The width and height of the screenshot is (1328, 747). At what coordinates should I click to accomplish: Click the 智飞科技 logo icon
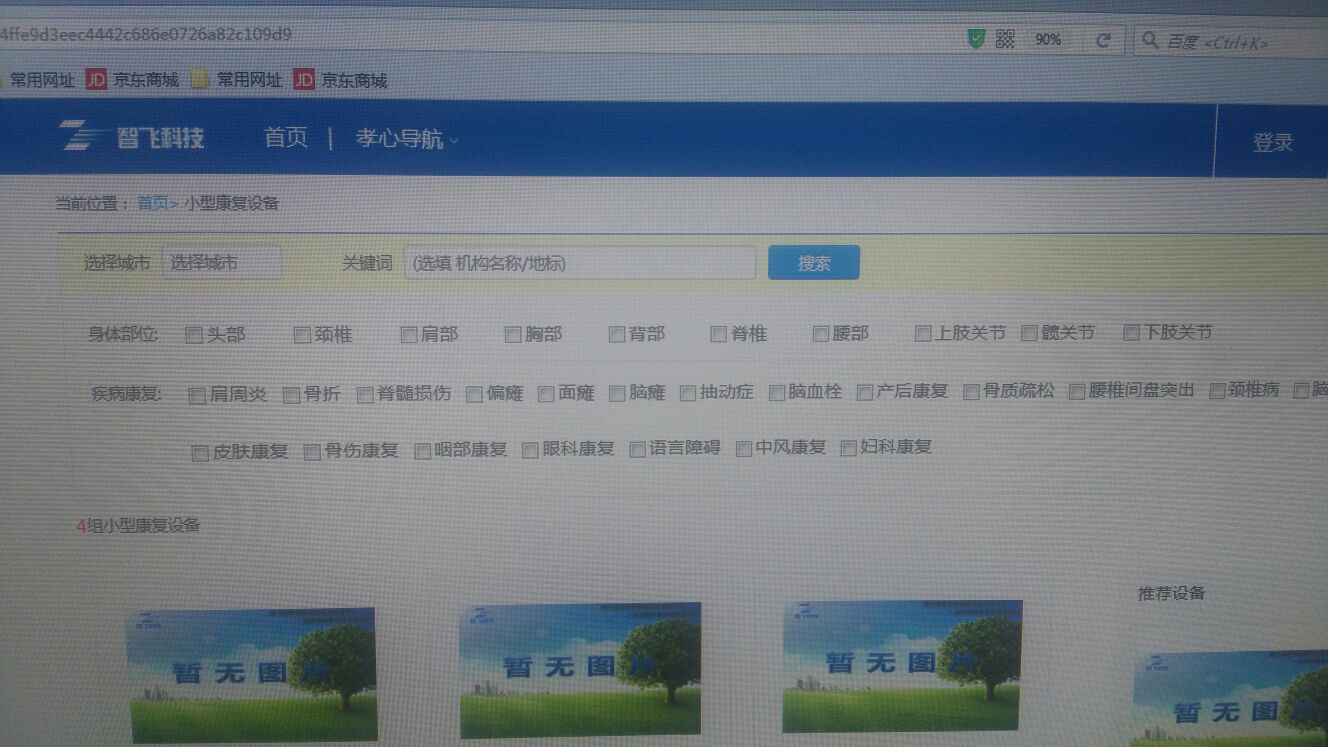[x=84, y=136]
